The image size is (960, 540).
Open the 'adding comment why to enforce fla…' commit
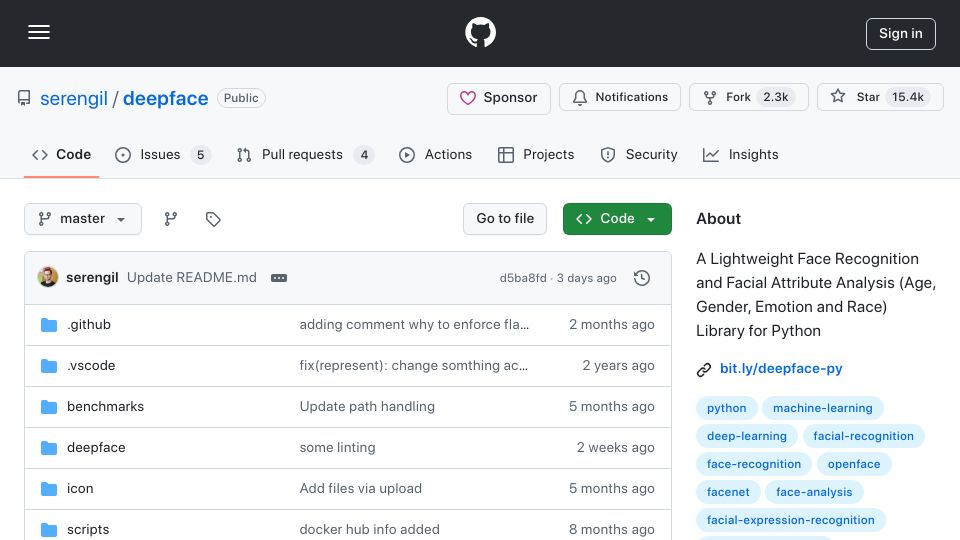[414, 324]
